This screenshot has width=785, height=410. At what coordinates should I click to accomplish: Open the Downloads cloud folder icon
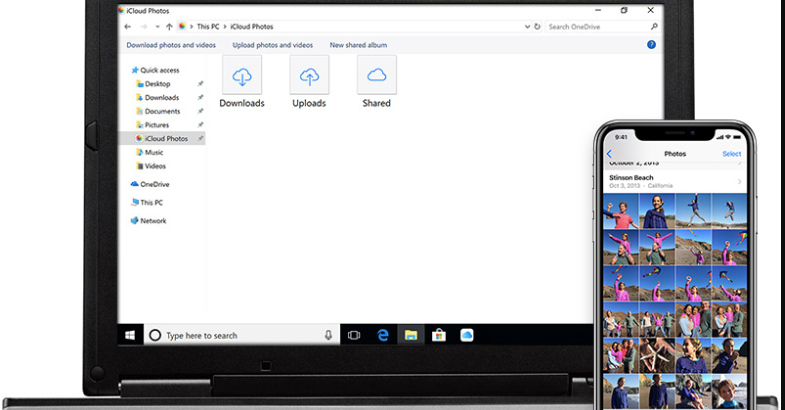[242, 75]
